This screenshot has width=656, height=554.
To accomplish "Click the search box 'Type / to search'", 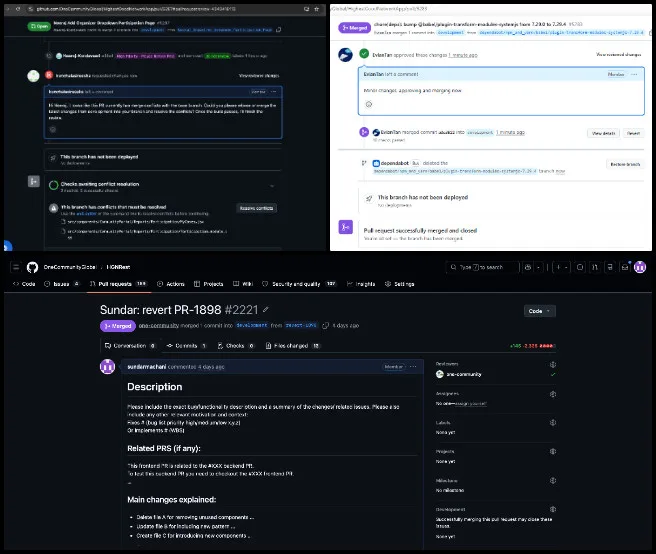I will (482, 267).
